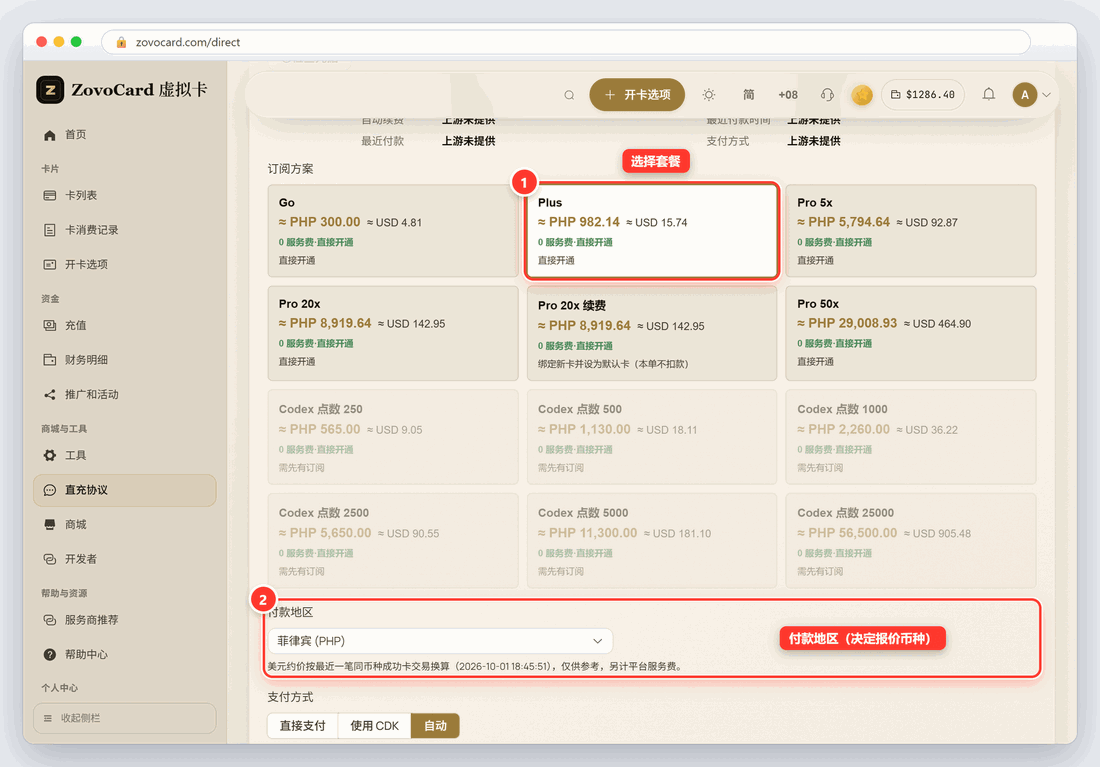
Task: Open the headset support icon
Action: 827,95
